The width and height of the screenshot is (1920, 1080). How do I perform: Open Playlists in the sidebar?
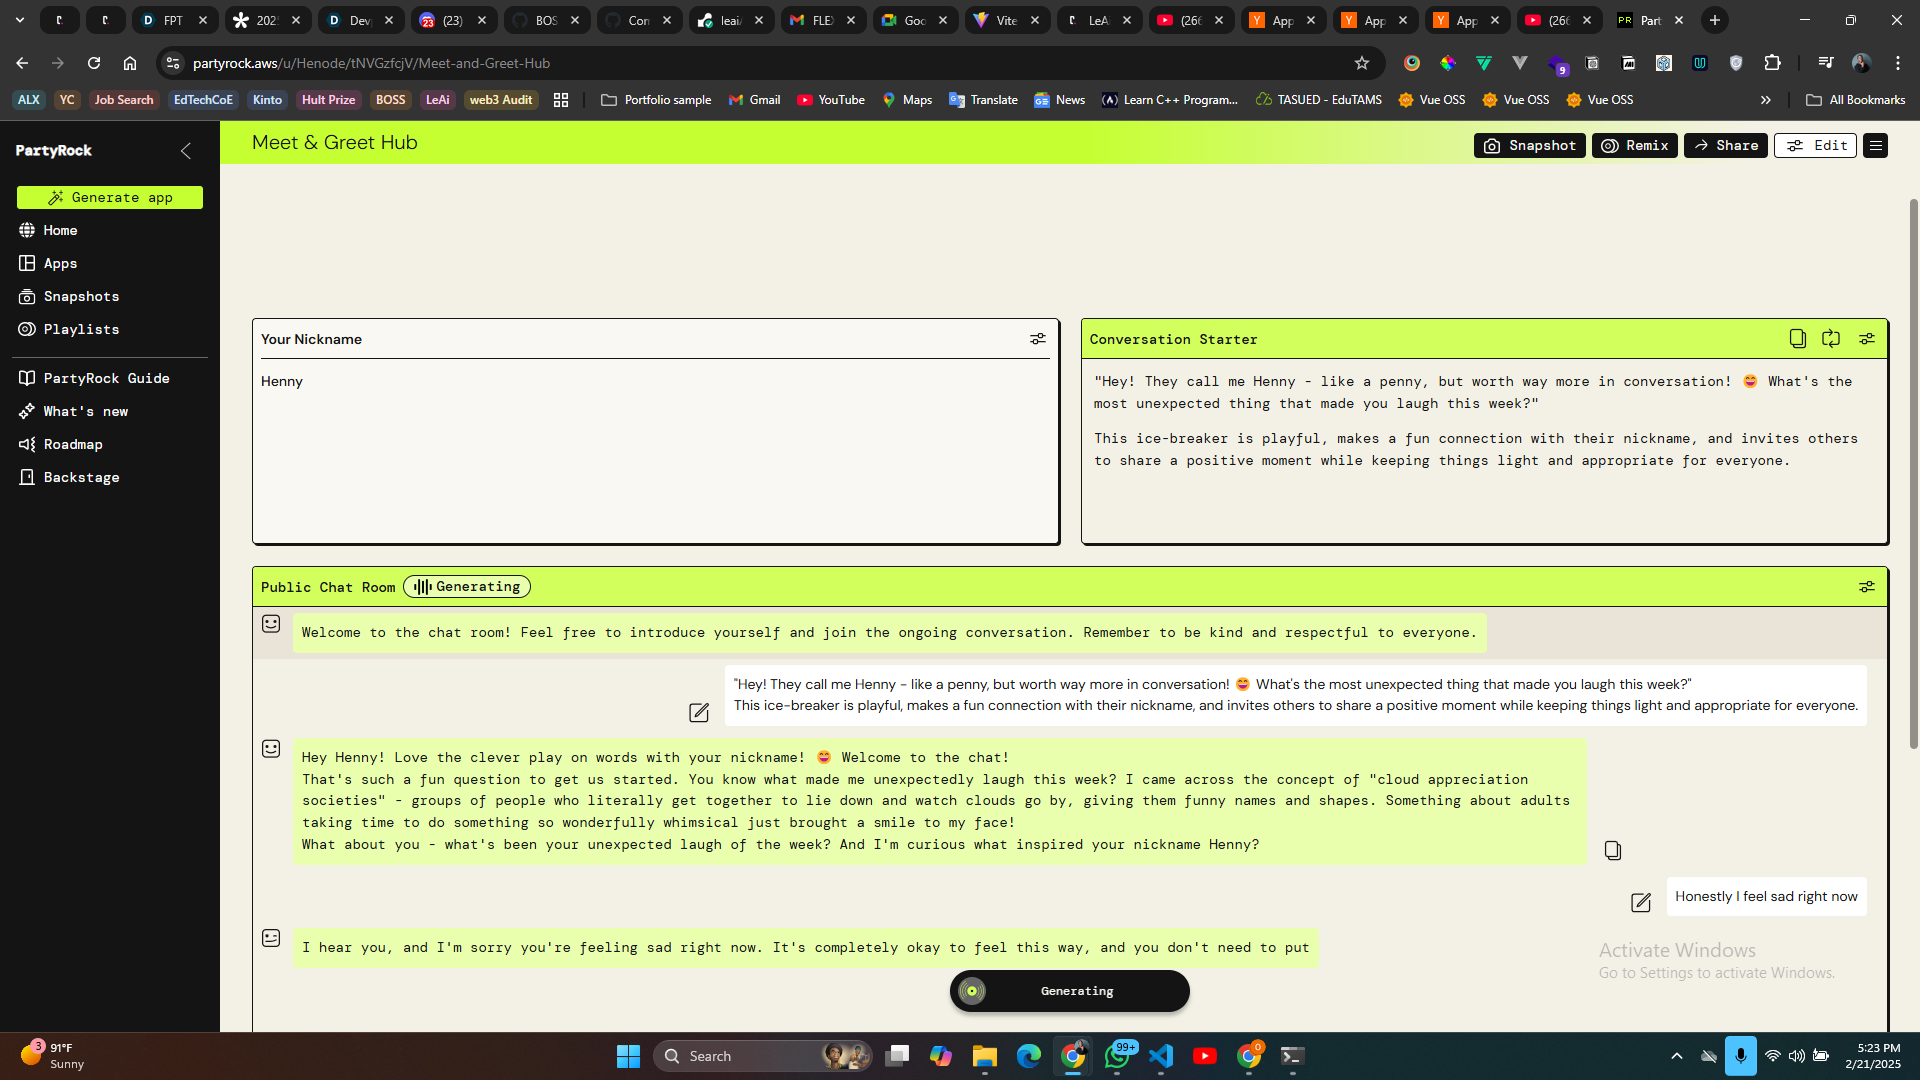[x=81, y=330]
